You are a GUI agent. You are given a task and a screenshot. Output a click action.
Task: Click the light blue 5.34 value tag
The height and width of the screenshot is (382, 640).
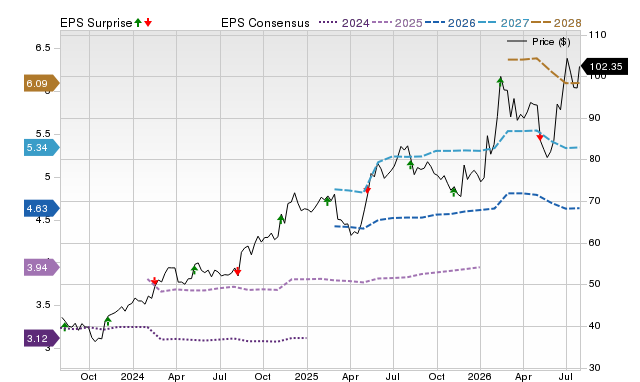pos(42,147)
